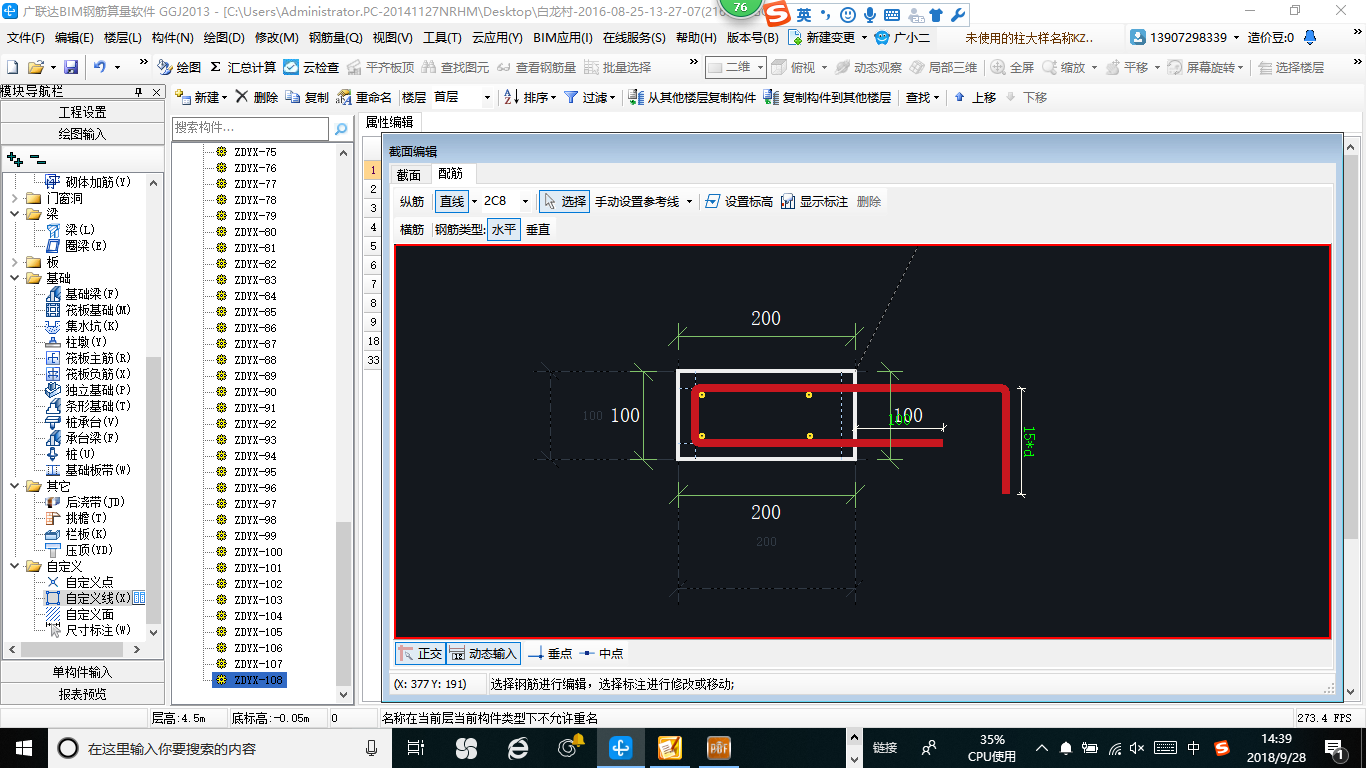Open 手动设置参考线 dropdown
This screenshot has width=1366, height=768.
pyautogui.click(x=688, y=201)
